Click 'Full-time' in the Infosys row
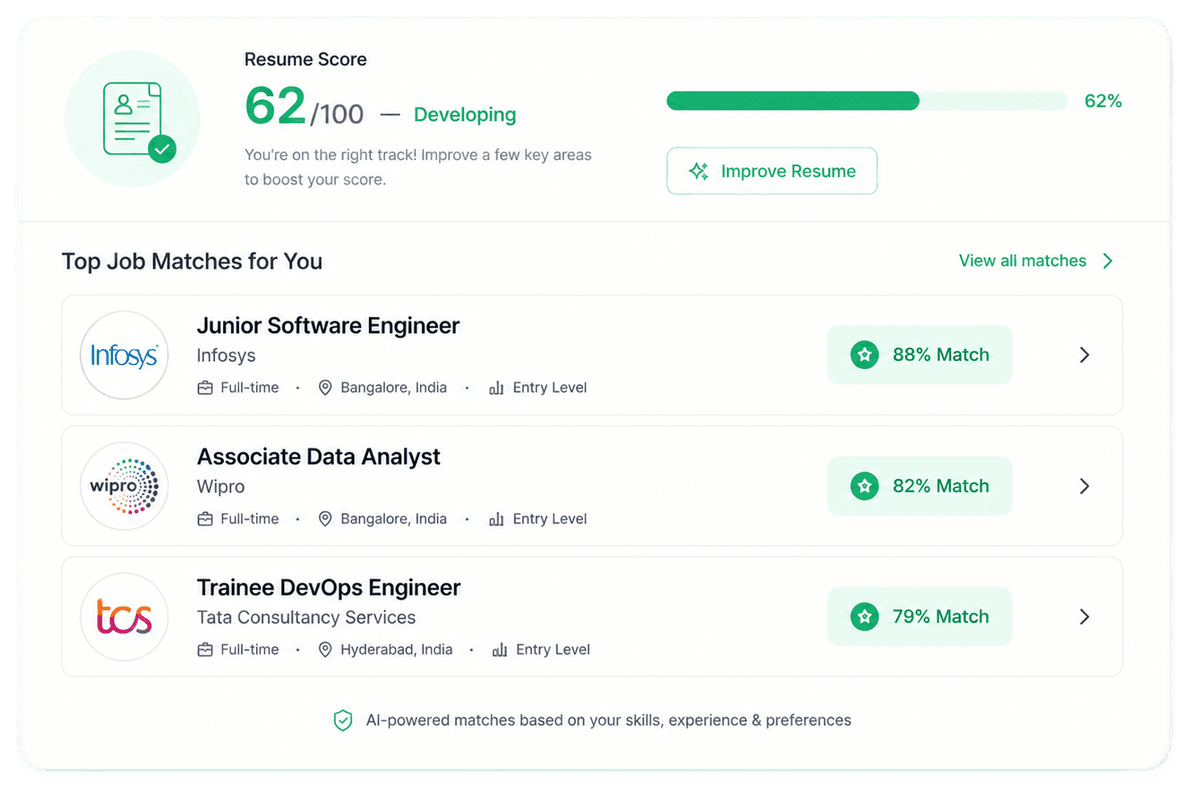The image size is (1200, 785). tap(250, 388)
